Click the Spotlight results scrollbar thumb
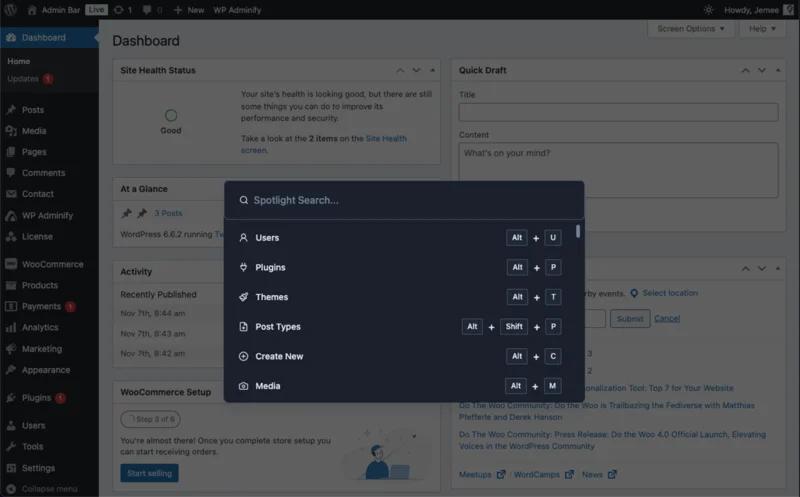Viewport: 800px width, 497px height. (578, 231)
